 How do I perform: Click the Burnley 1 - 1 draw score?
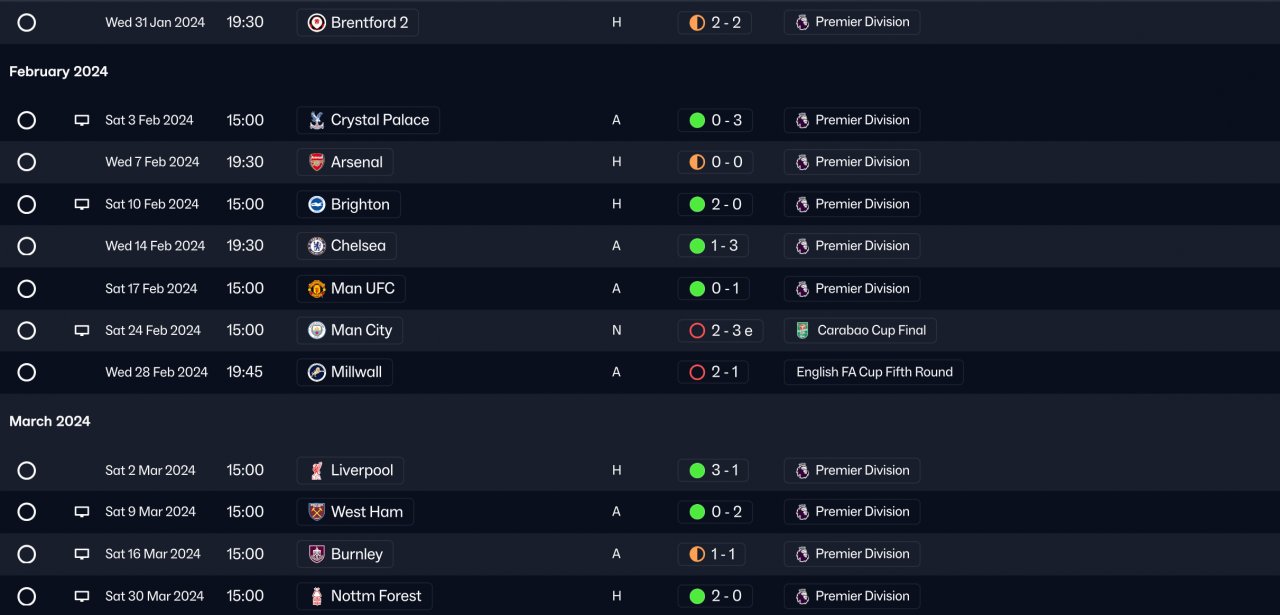click(x=714, y=554)
